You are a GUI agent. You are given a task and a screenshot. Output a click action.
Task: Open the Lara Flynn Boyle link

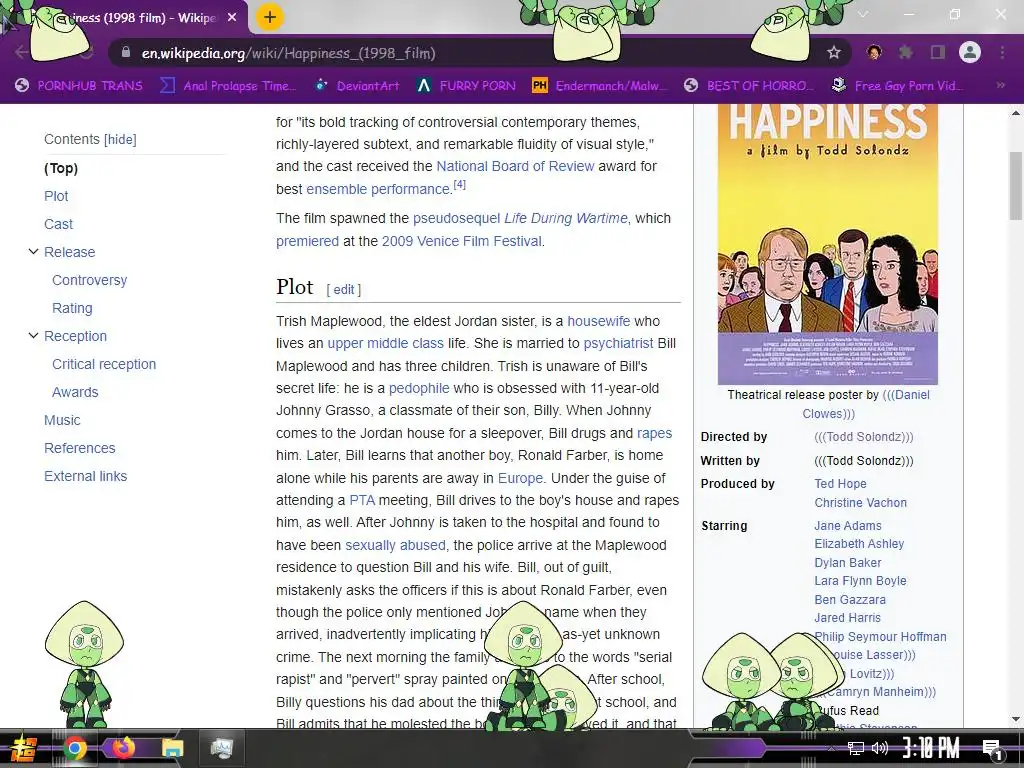pos(861,581)
